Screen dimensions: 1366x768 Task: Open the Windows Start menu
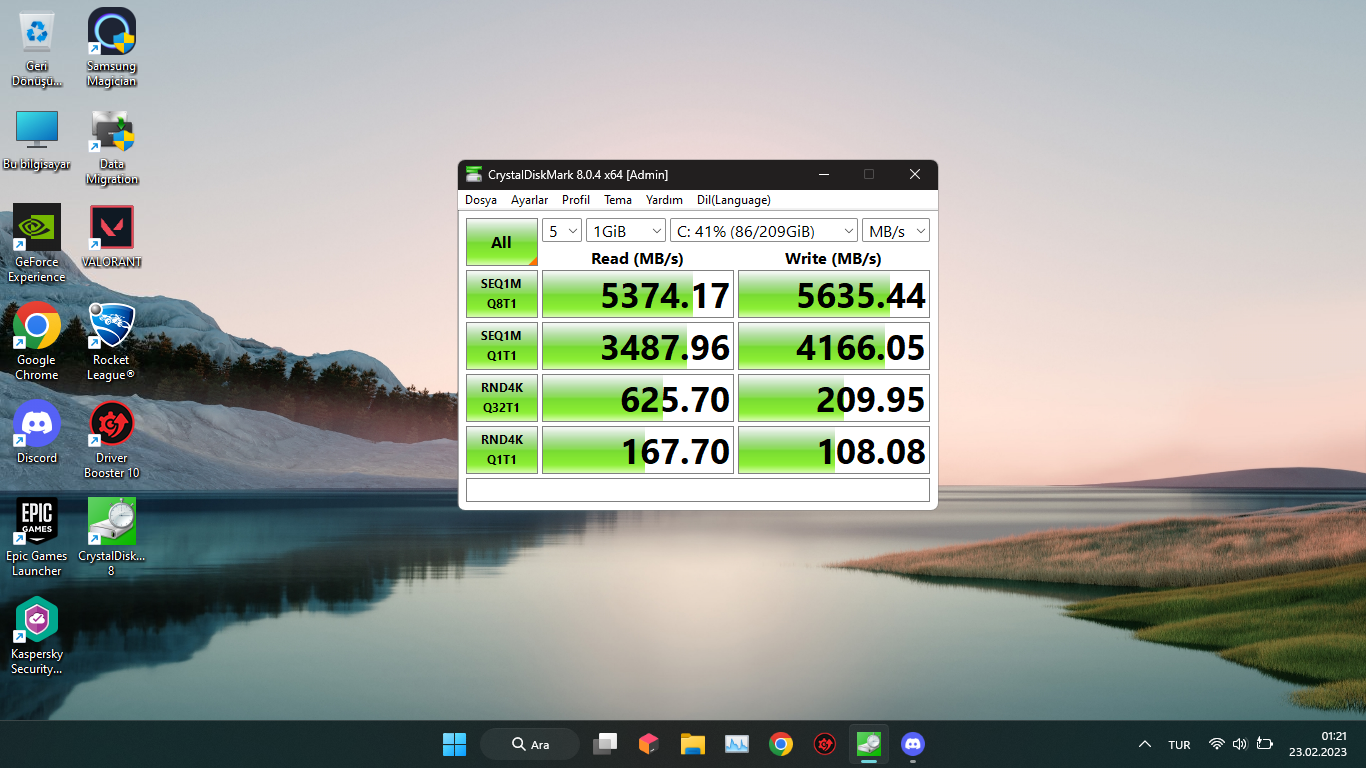tap(455, 744)
